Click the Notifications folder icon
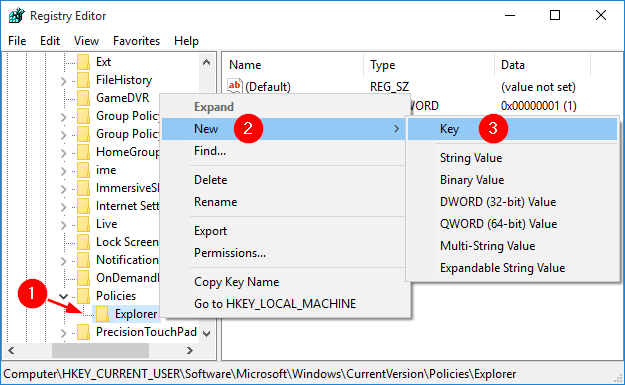Viewport: 625px width, 385px height. pos(83,260)
